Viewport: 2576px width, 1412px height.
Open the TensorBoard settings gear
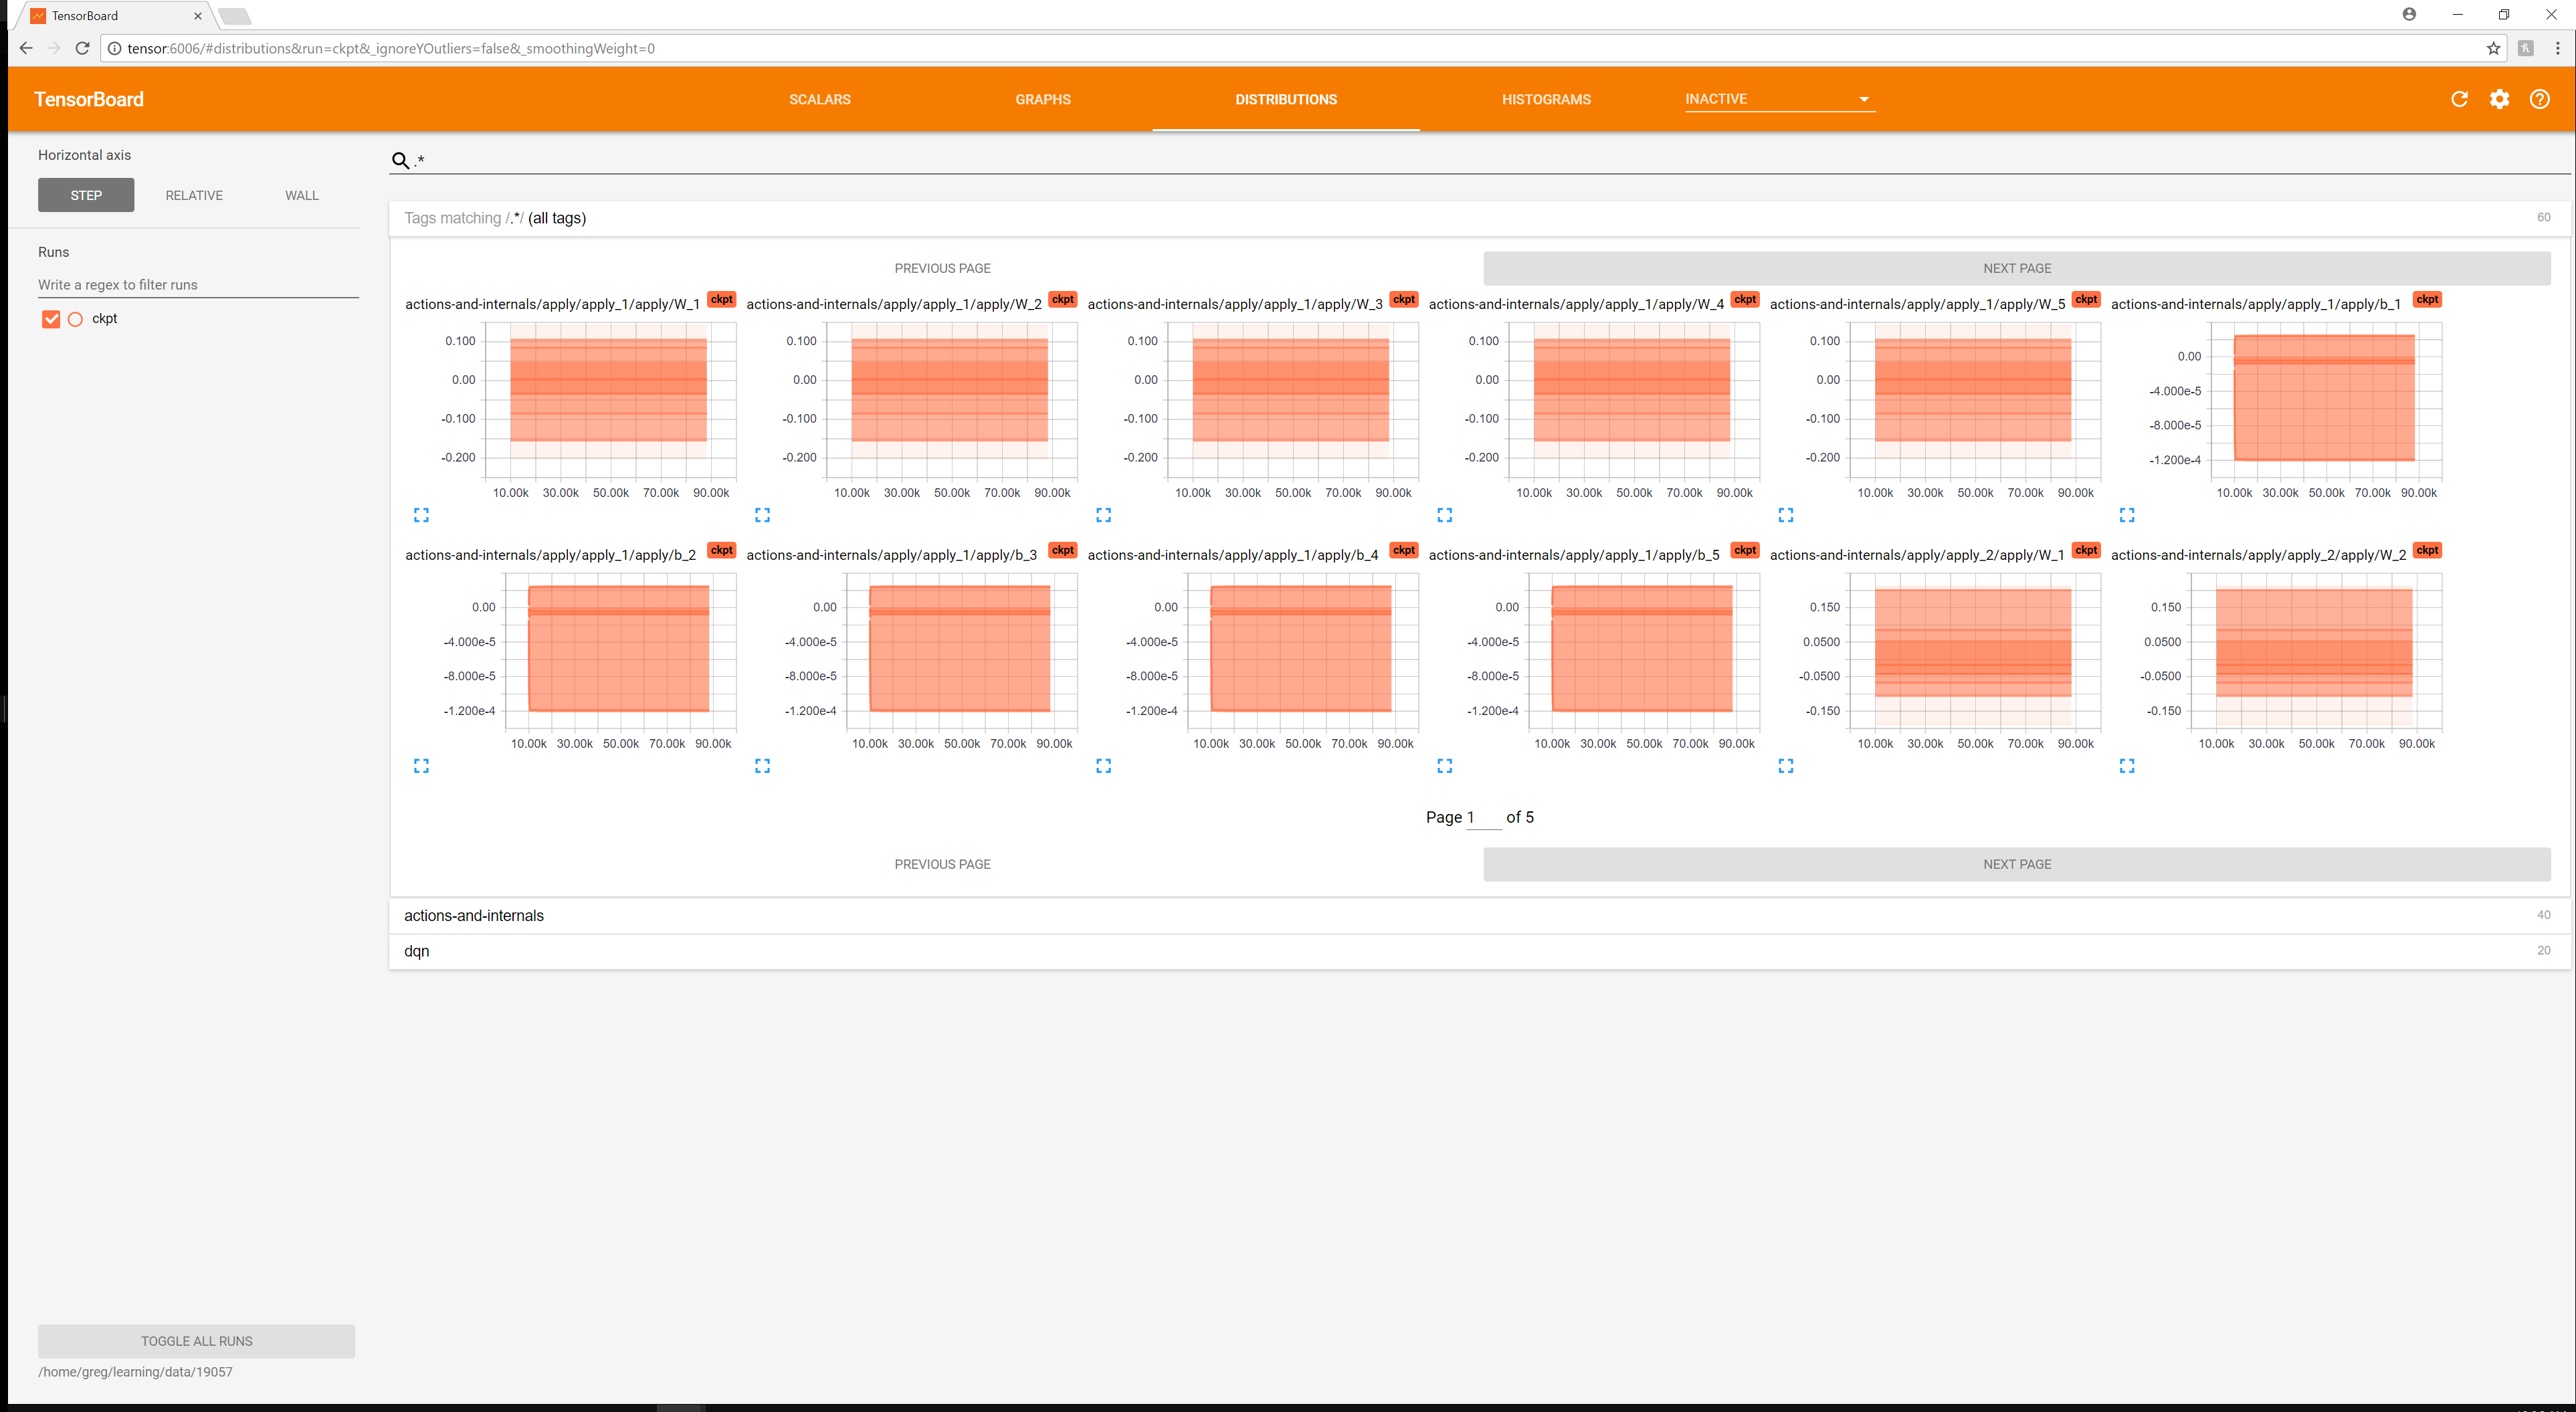pyautogui.click(x=2500, y=99)
